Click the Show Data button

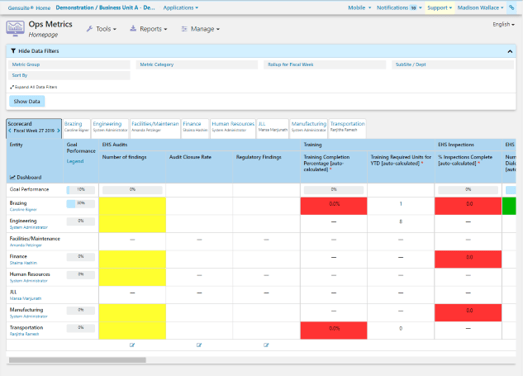click(x=27, y=101)
